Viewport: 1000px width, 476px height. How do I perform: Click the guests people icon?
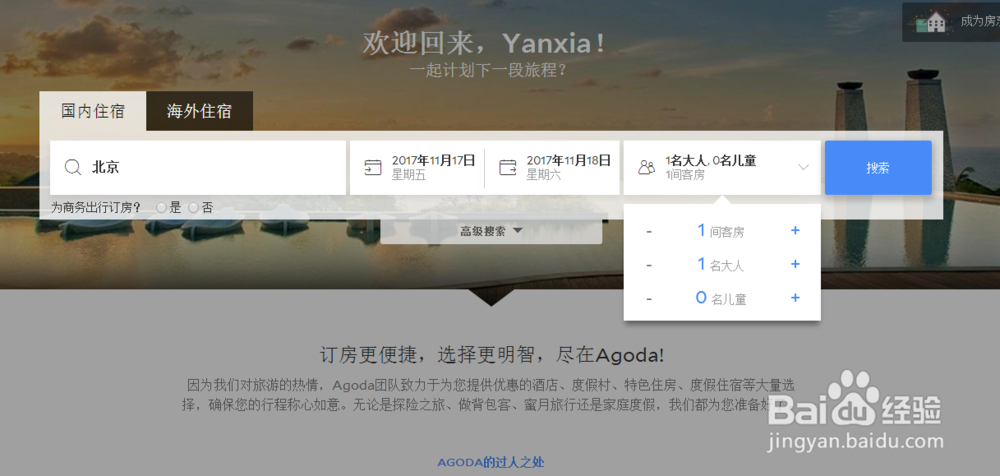646,168
